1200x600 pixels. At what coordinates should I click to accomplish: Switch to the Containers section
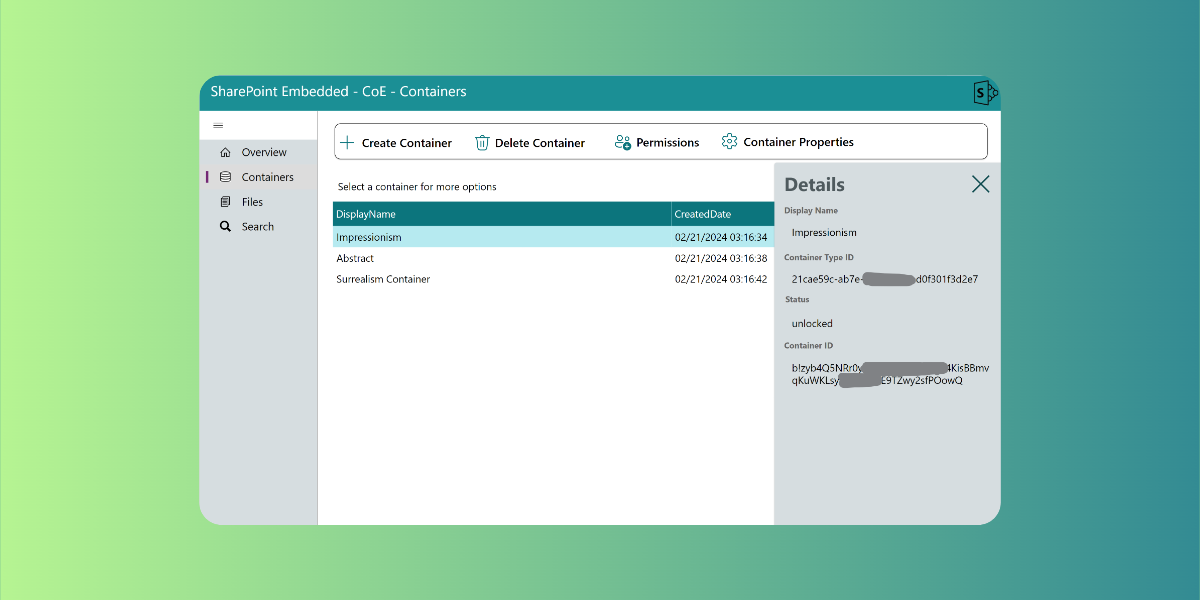[265, 176]
